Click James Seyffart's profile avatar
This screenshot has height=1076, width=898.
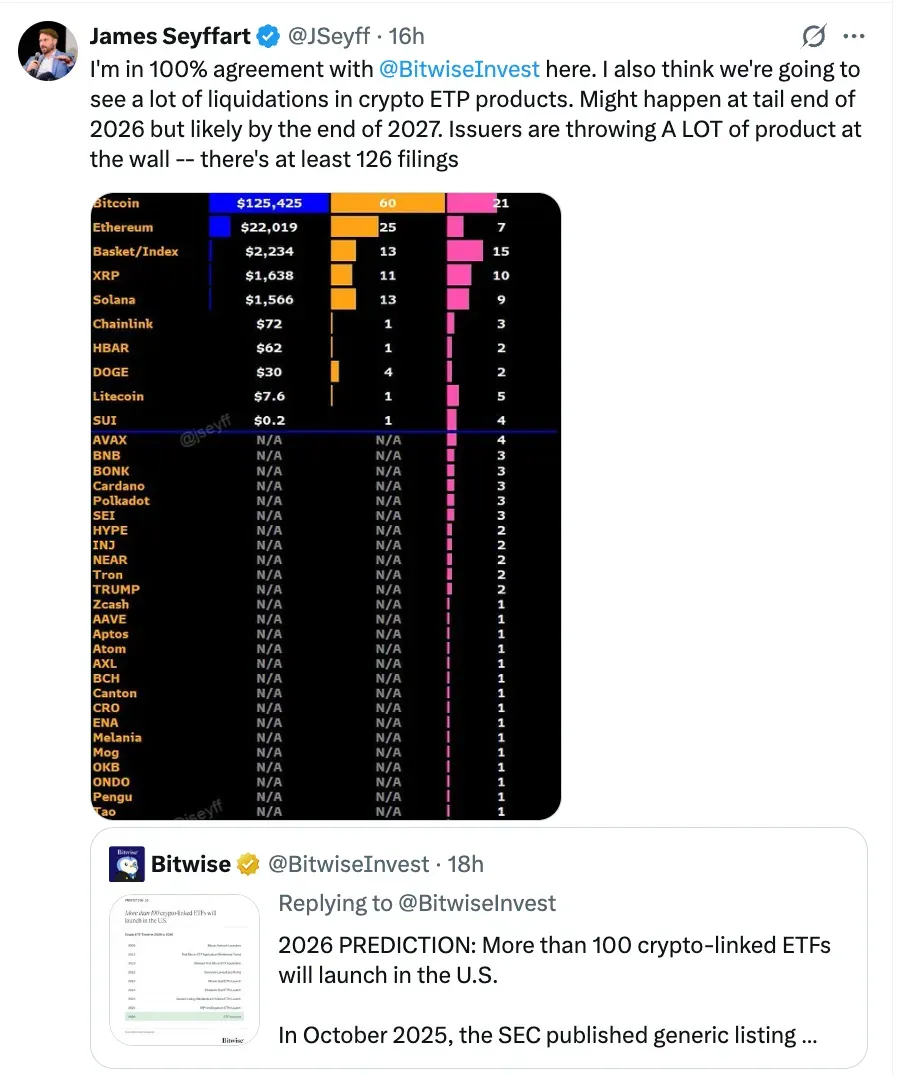(x=47, y=47)
